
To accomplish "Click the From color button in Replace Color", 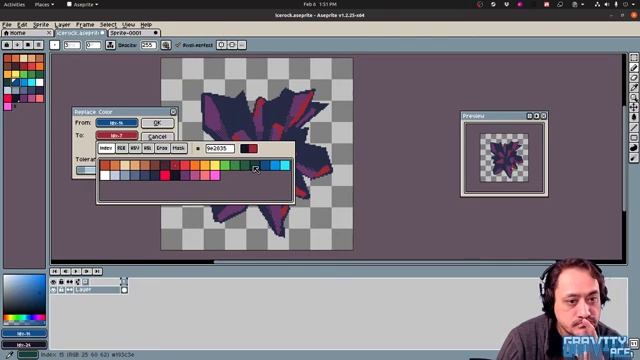I will (117, 123).
